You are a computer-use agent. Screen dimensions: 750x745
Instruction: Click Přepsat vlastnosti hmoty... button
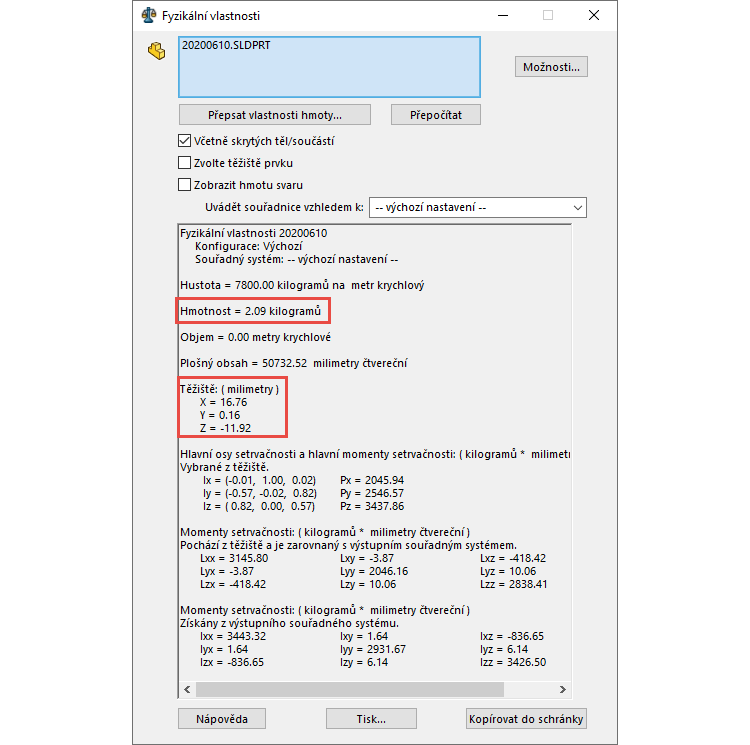(275, 115)
